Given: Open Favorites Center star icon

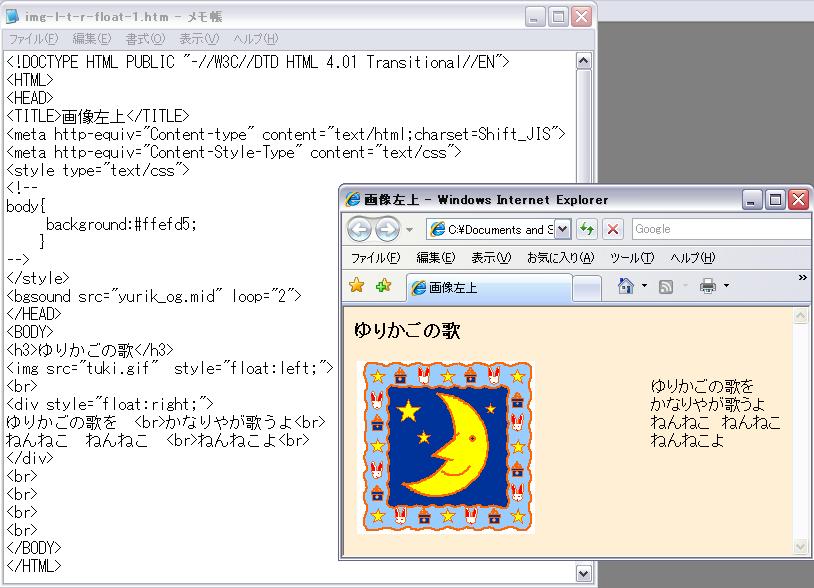Looking at the screenshot, I should pyautogui.click(x=357, y=285).
